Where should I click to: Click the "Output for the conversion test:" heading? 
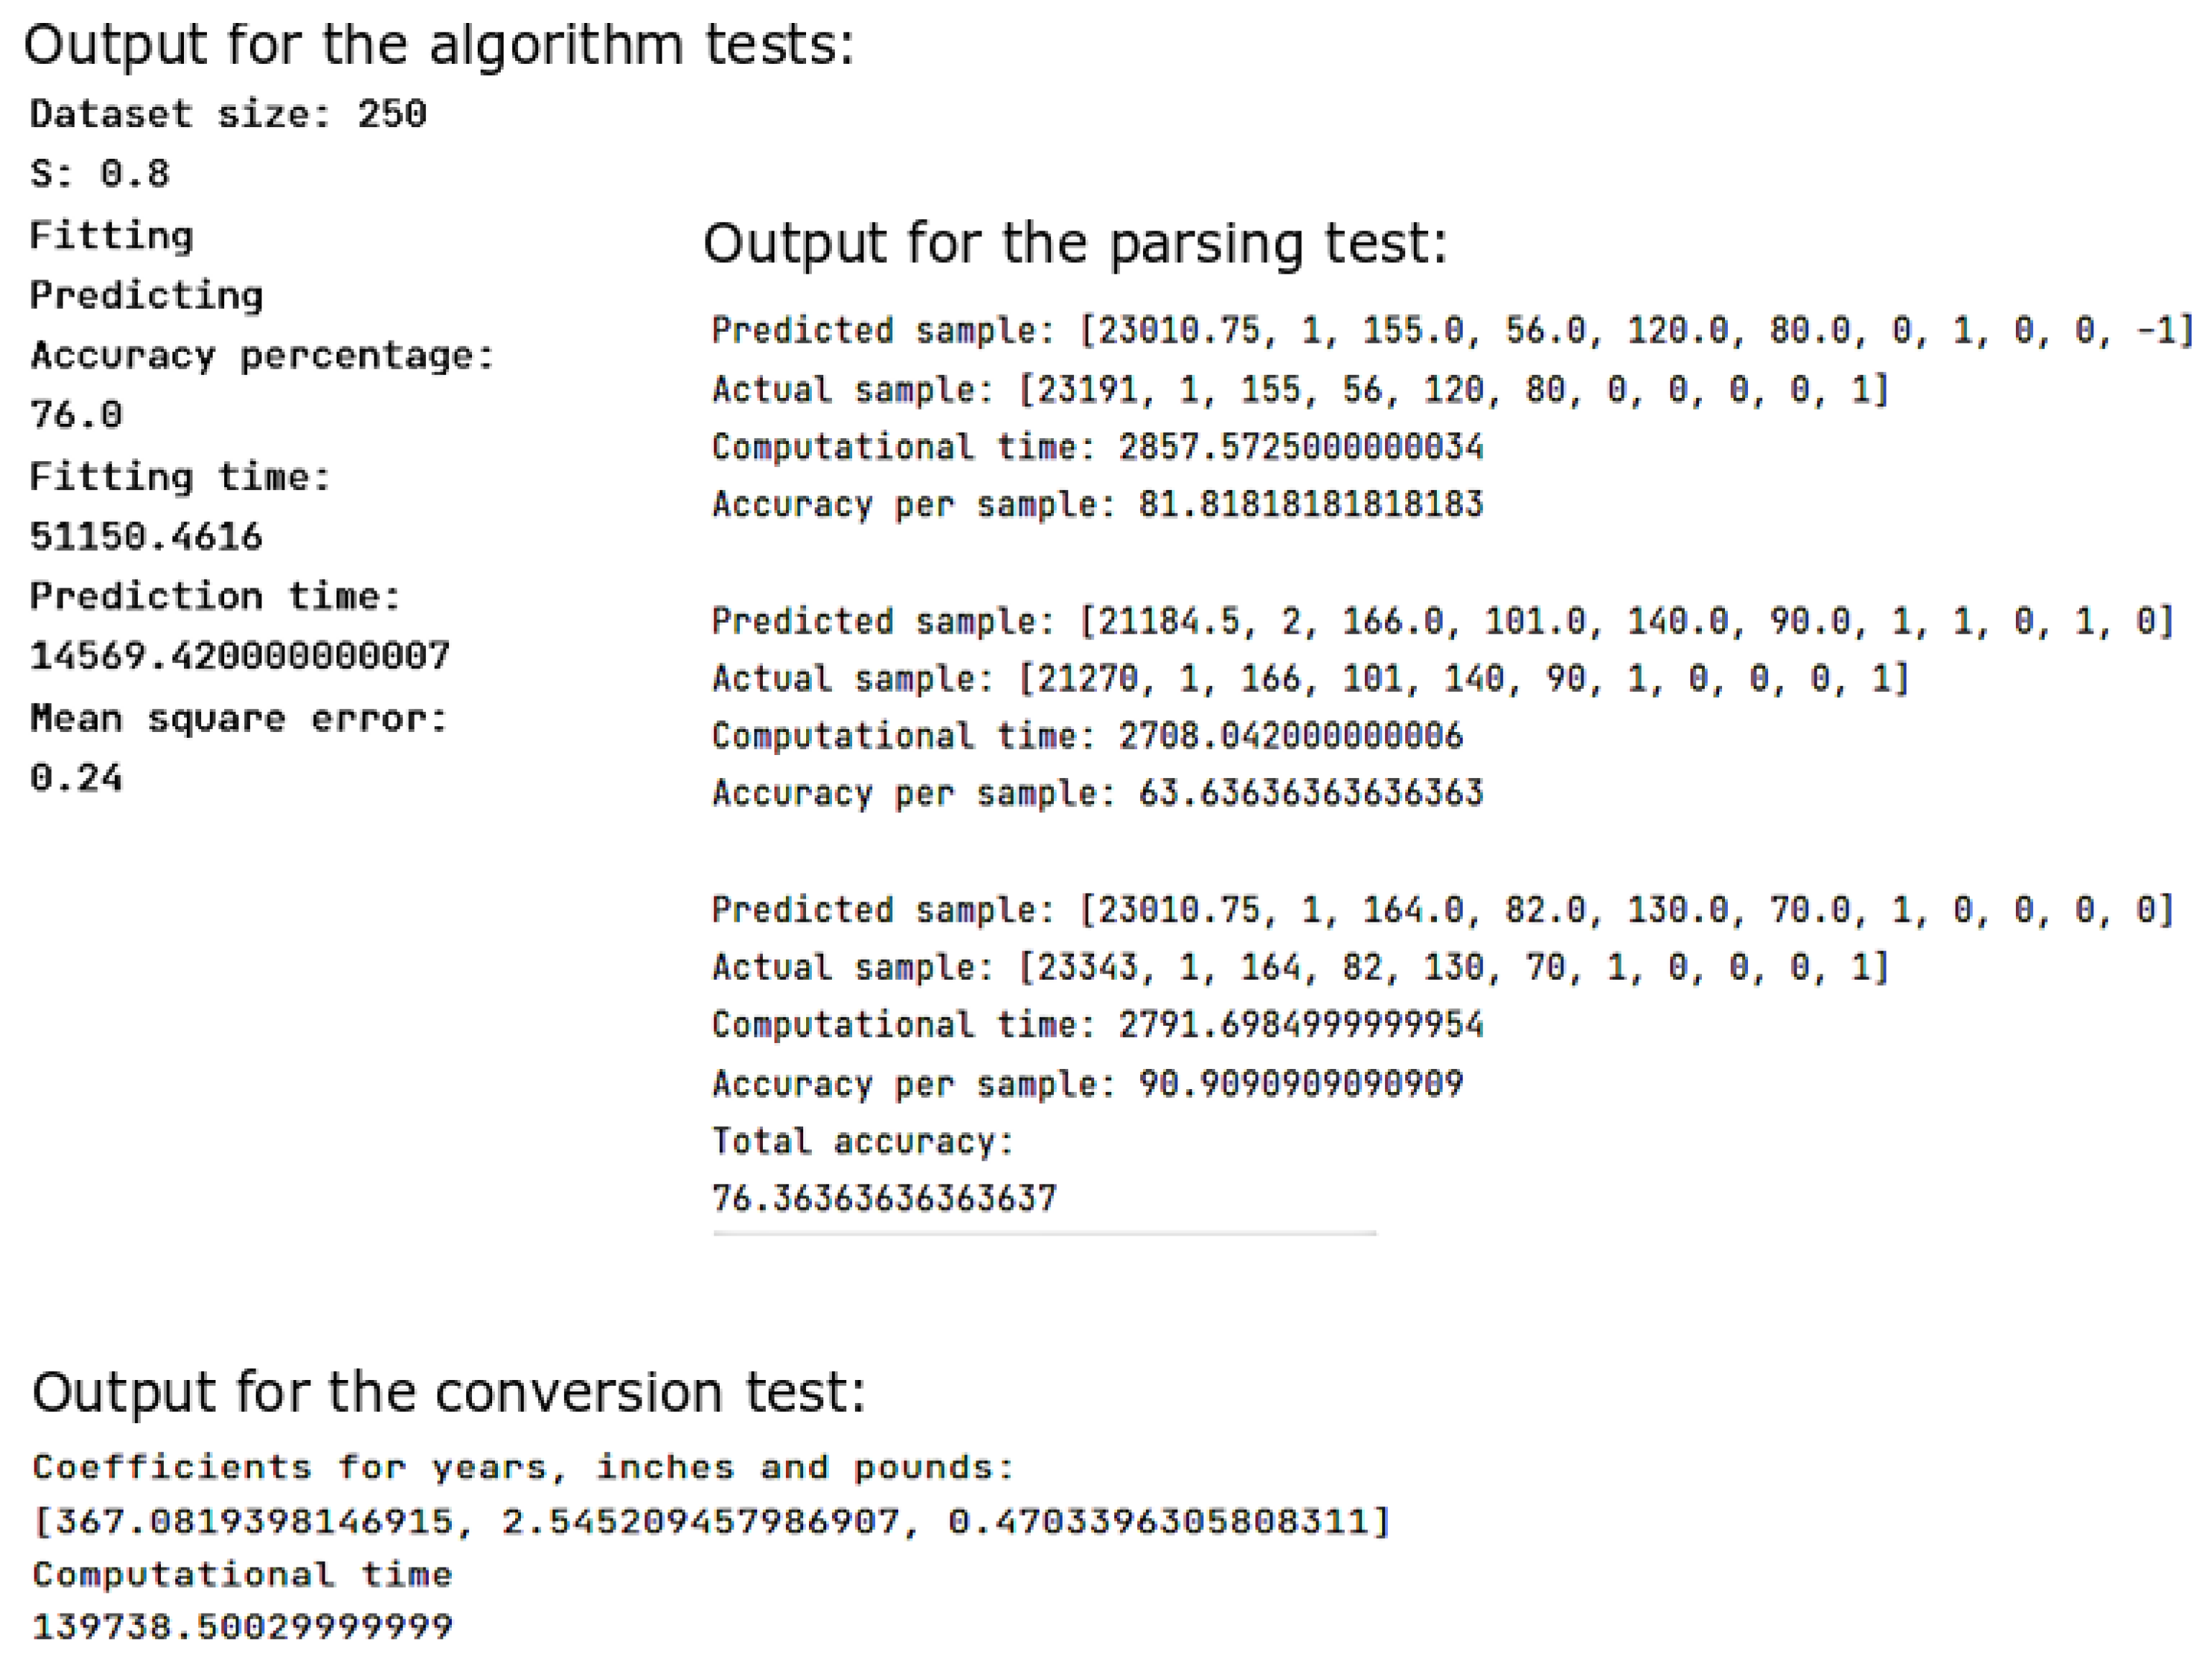(449, 1392)
